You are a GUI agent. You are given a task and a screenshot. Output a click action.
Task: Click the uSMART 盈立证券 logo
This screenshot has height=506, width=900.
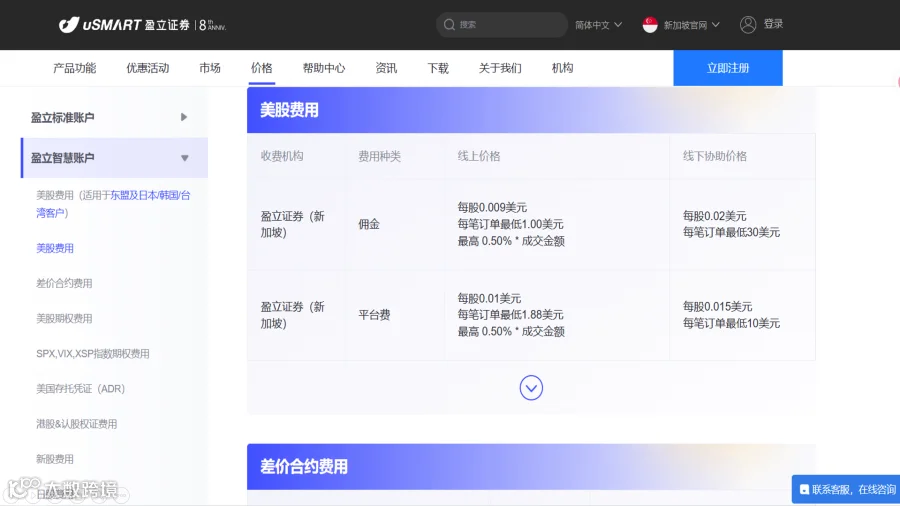142,25
